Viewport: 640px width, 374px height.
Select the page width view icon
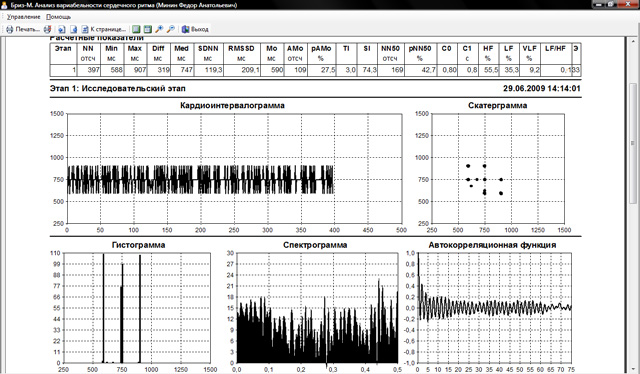pyautogui.click(x=148, y=29)
